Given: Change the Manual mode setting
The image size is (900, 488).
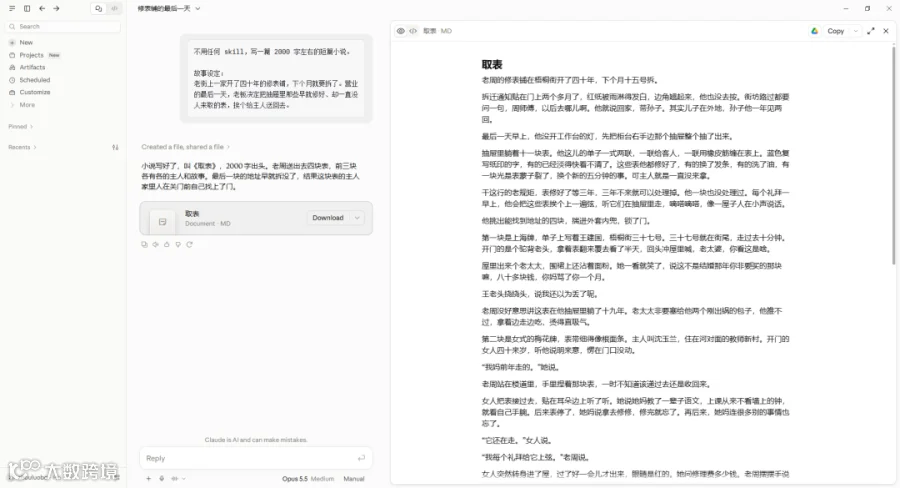Looking at the screenshot, I should pos(354,478).
